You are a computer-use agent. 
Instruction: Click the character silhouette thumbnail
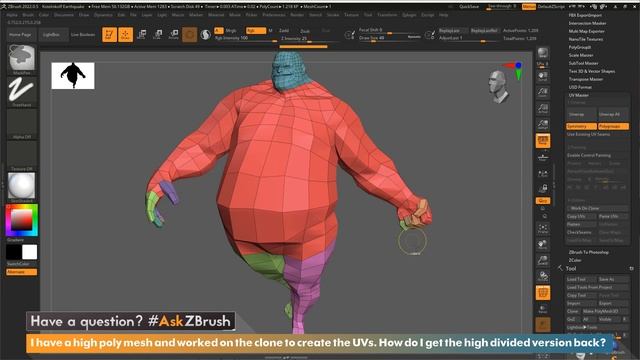click(x=73, y=76)
